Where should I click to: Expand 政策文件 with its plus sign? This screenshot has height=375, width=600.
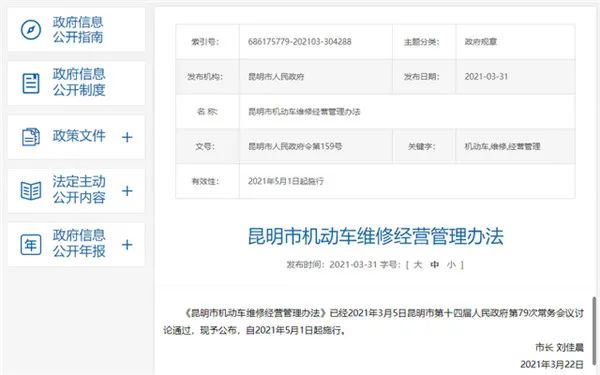(x=127, y=137)
